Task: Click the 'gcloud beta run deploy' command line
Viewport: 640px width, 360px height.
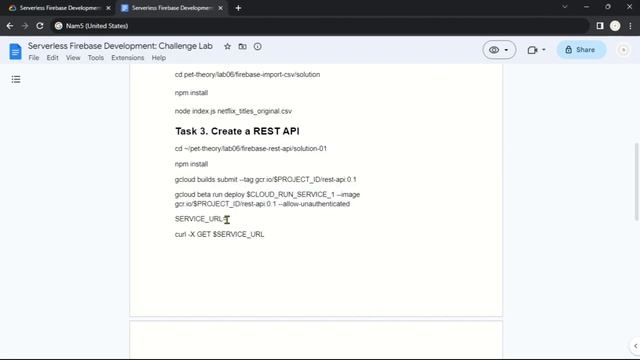Action: click(267, 199)
